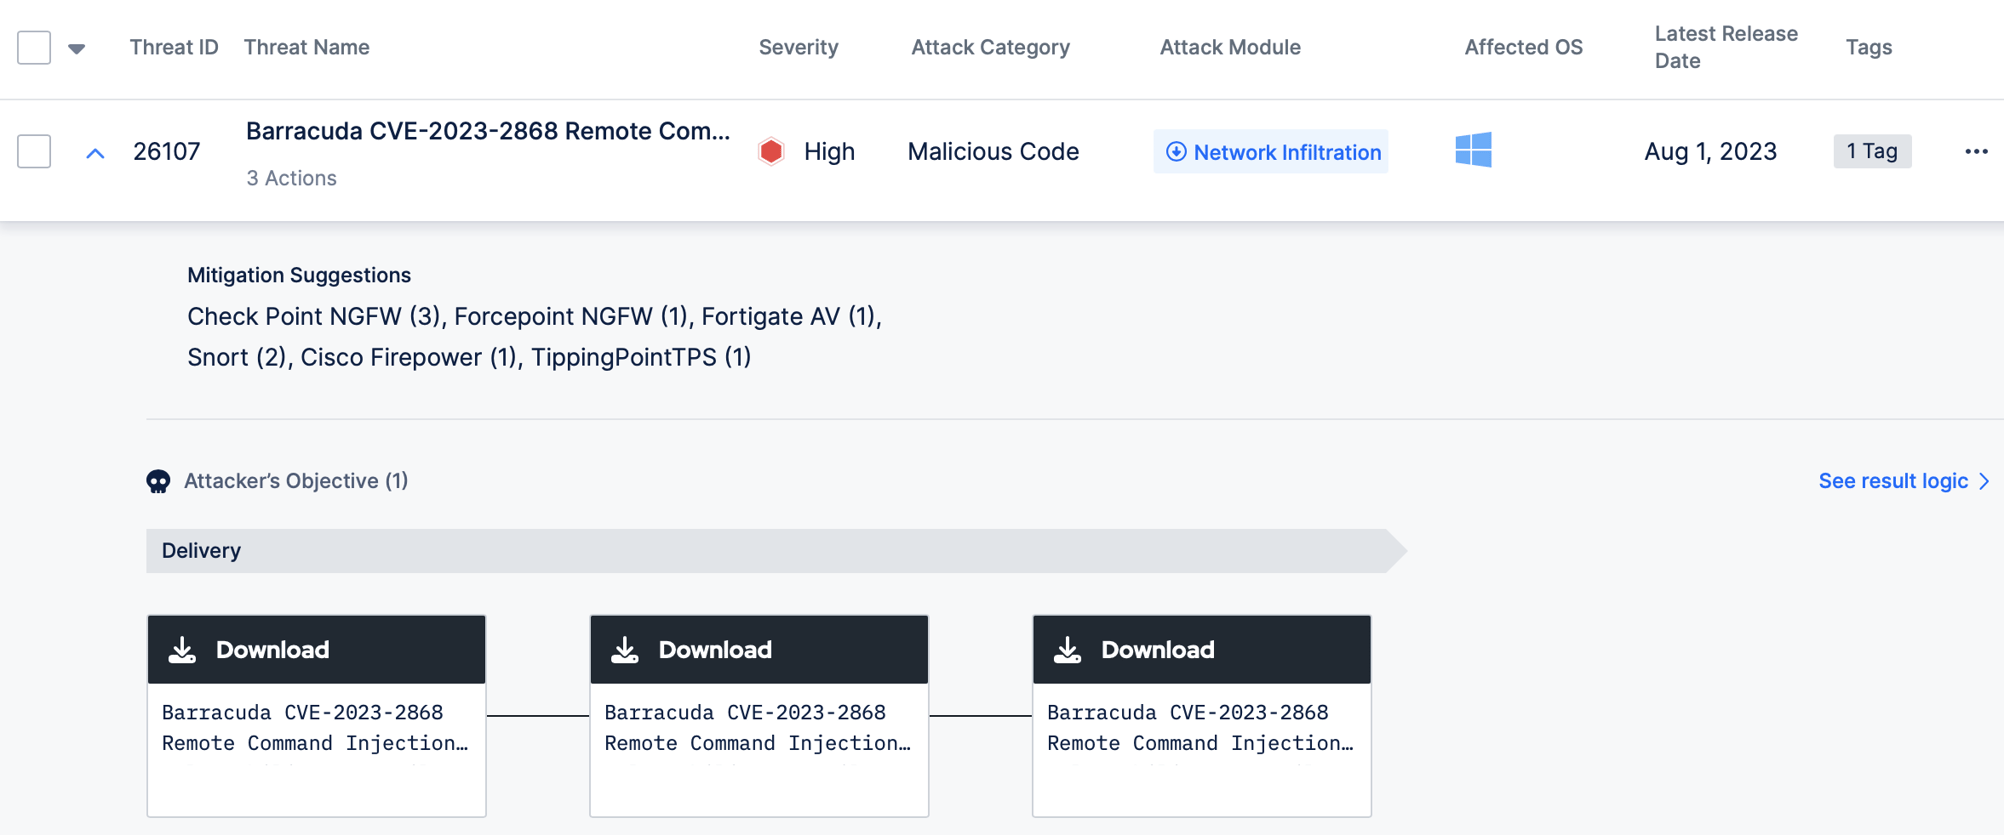
Task: Open the Barracuda CVE-2023-2868 threat name
Action: 487,131
